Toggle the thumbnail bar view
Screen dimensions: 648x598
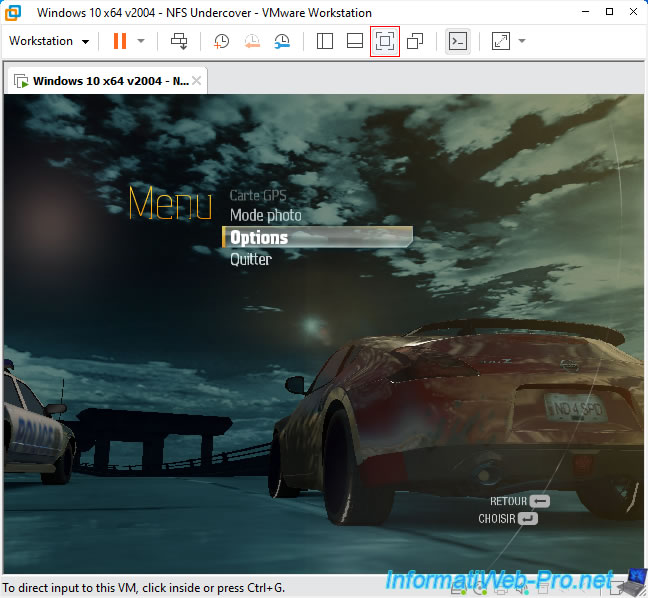355,41
